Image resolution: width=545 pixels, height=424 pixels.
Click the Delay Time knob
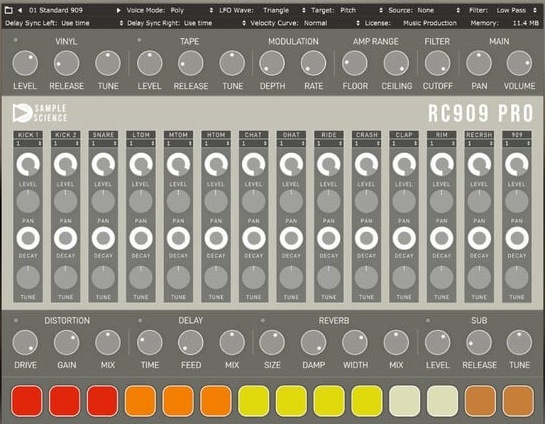149,343
